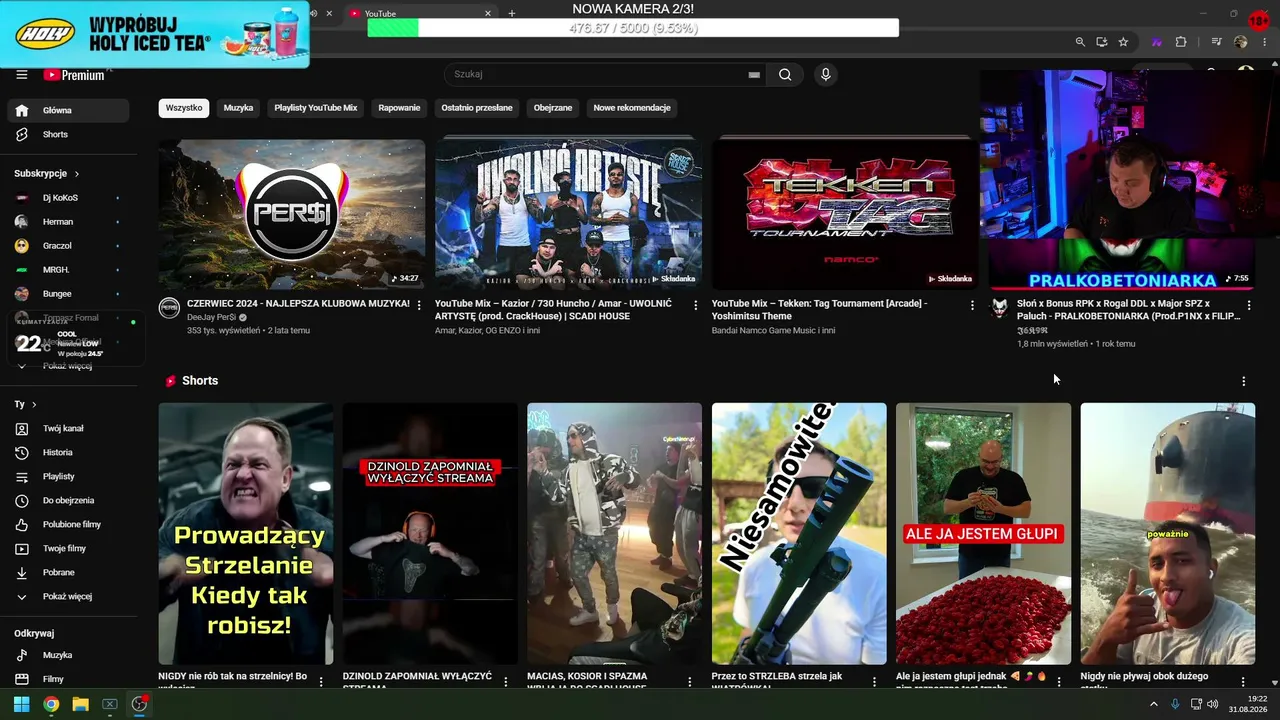
Task: Select the Ostatnio przesłane chip
Action: (x=477, y=108)
